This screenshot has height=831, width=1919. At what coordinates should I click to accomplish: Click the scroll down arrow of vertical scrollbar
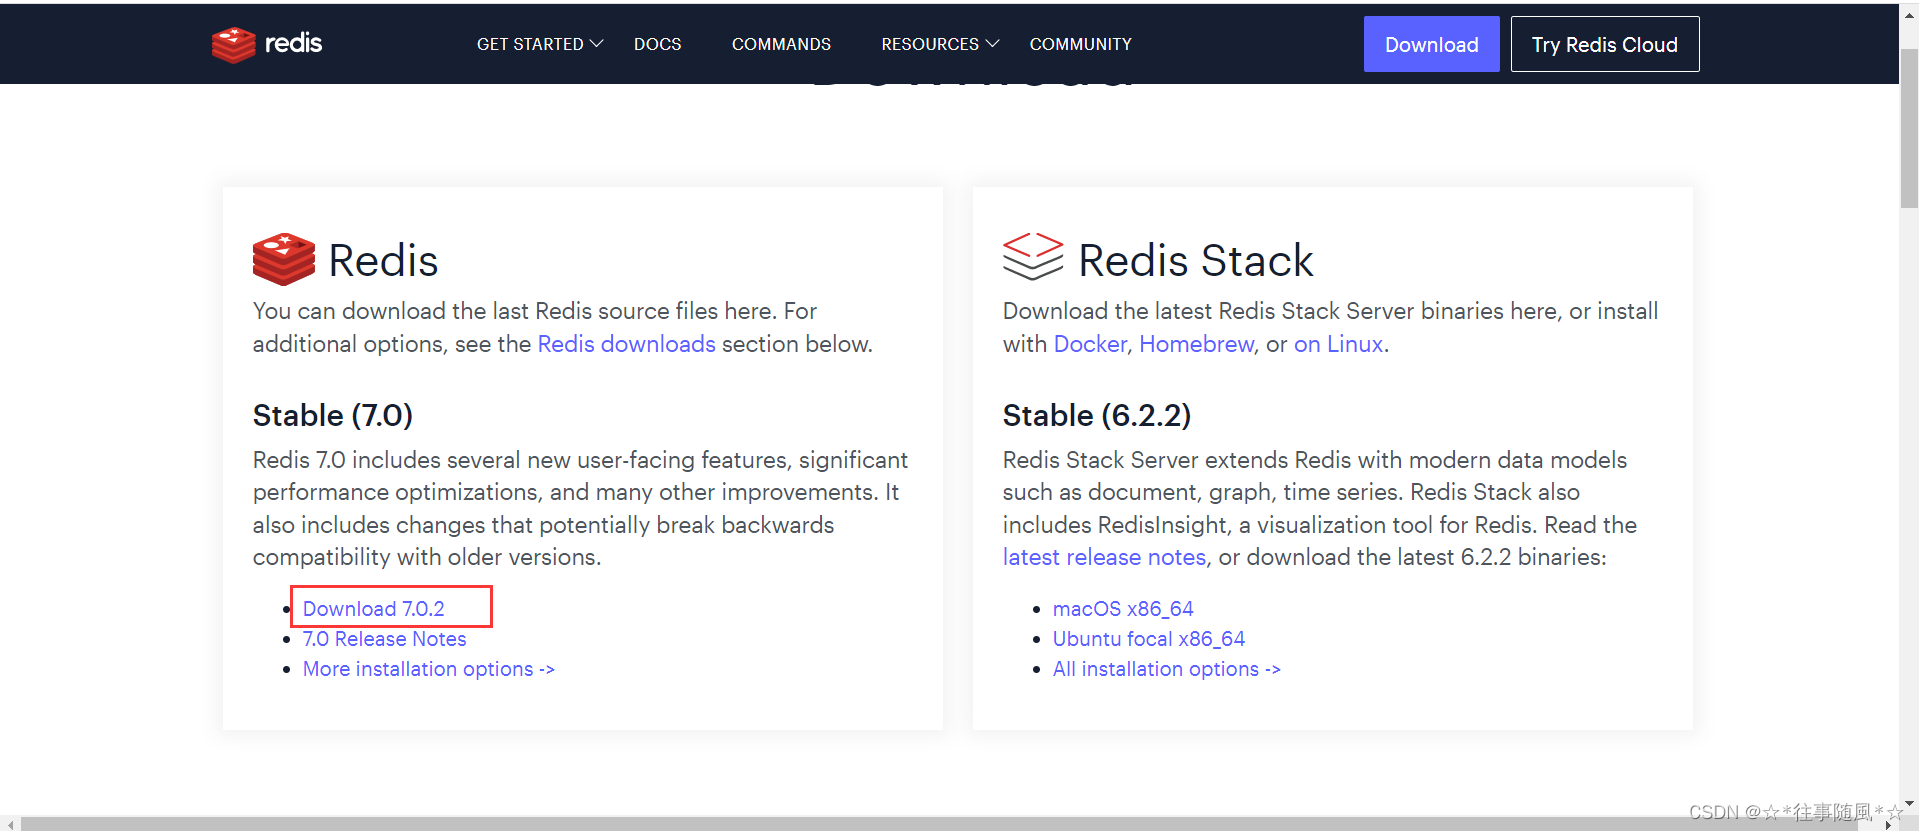pos(1909,803)
